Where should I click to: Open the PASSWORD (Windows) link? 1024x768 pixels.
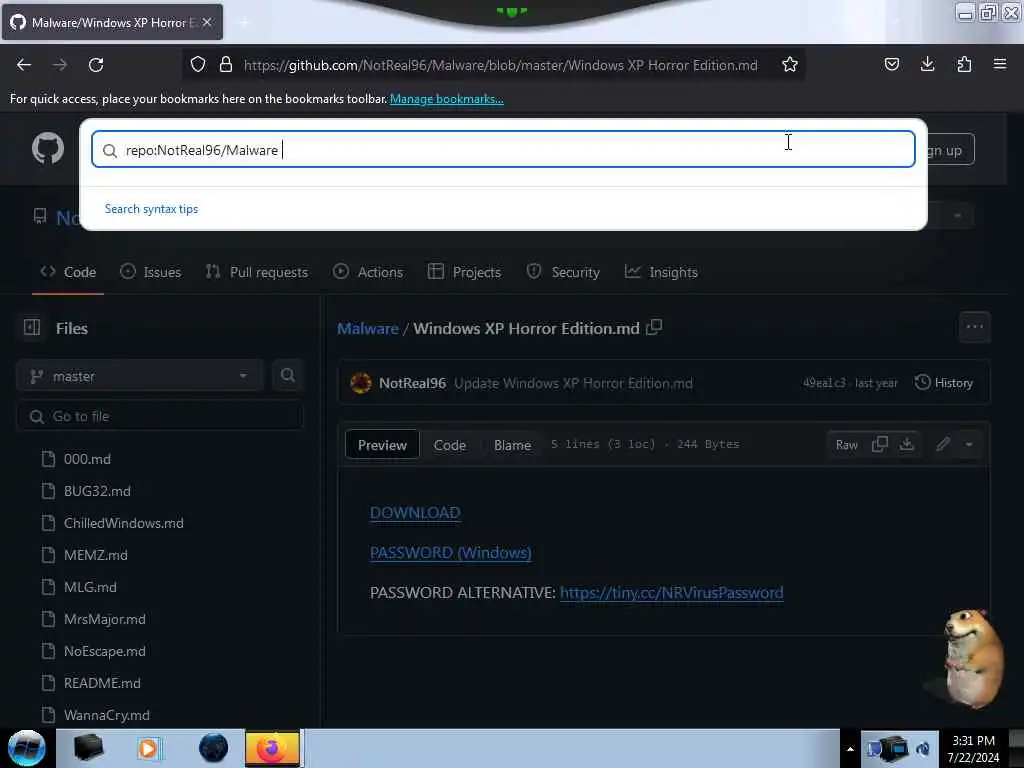pos(451,552)
